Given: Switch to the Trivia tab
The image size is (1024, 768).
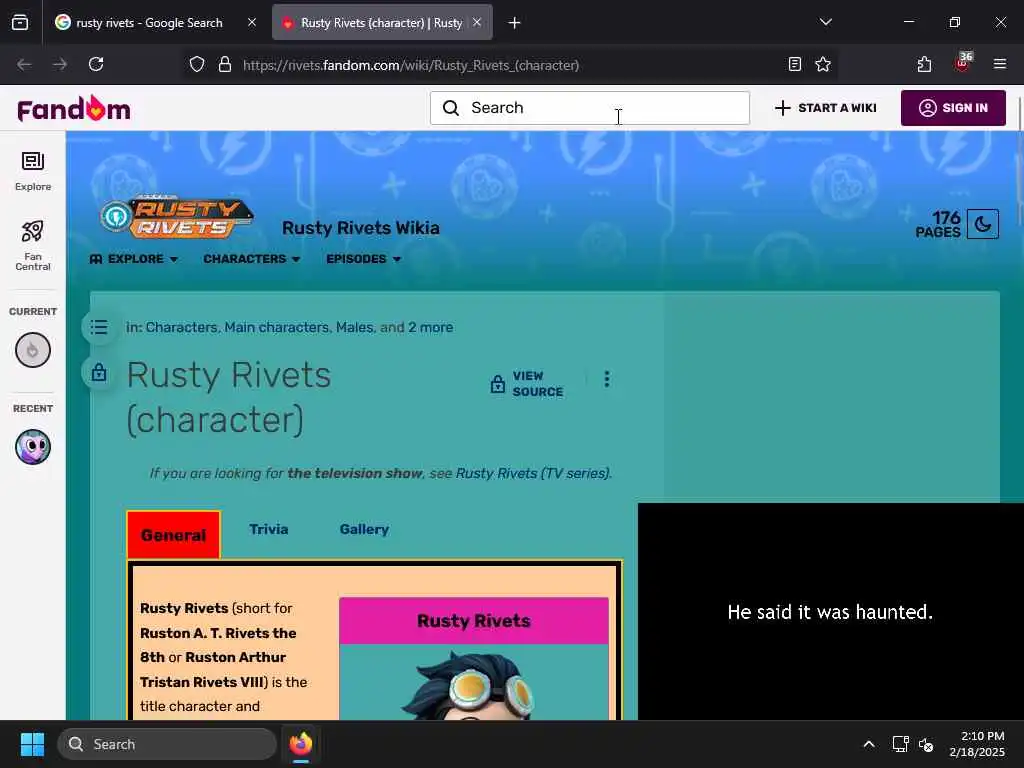Looking at the screenshot, I should 268,529.
